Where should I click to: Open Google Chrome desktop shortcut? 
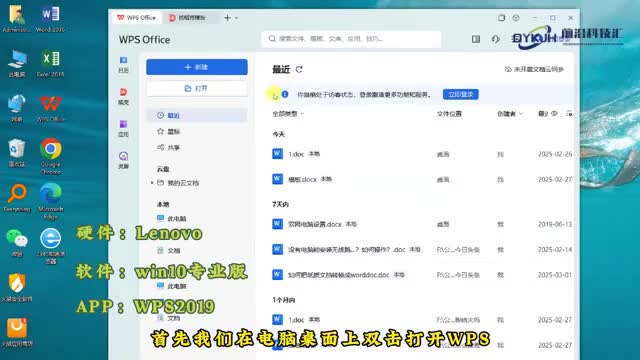pos(51,157)
